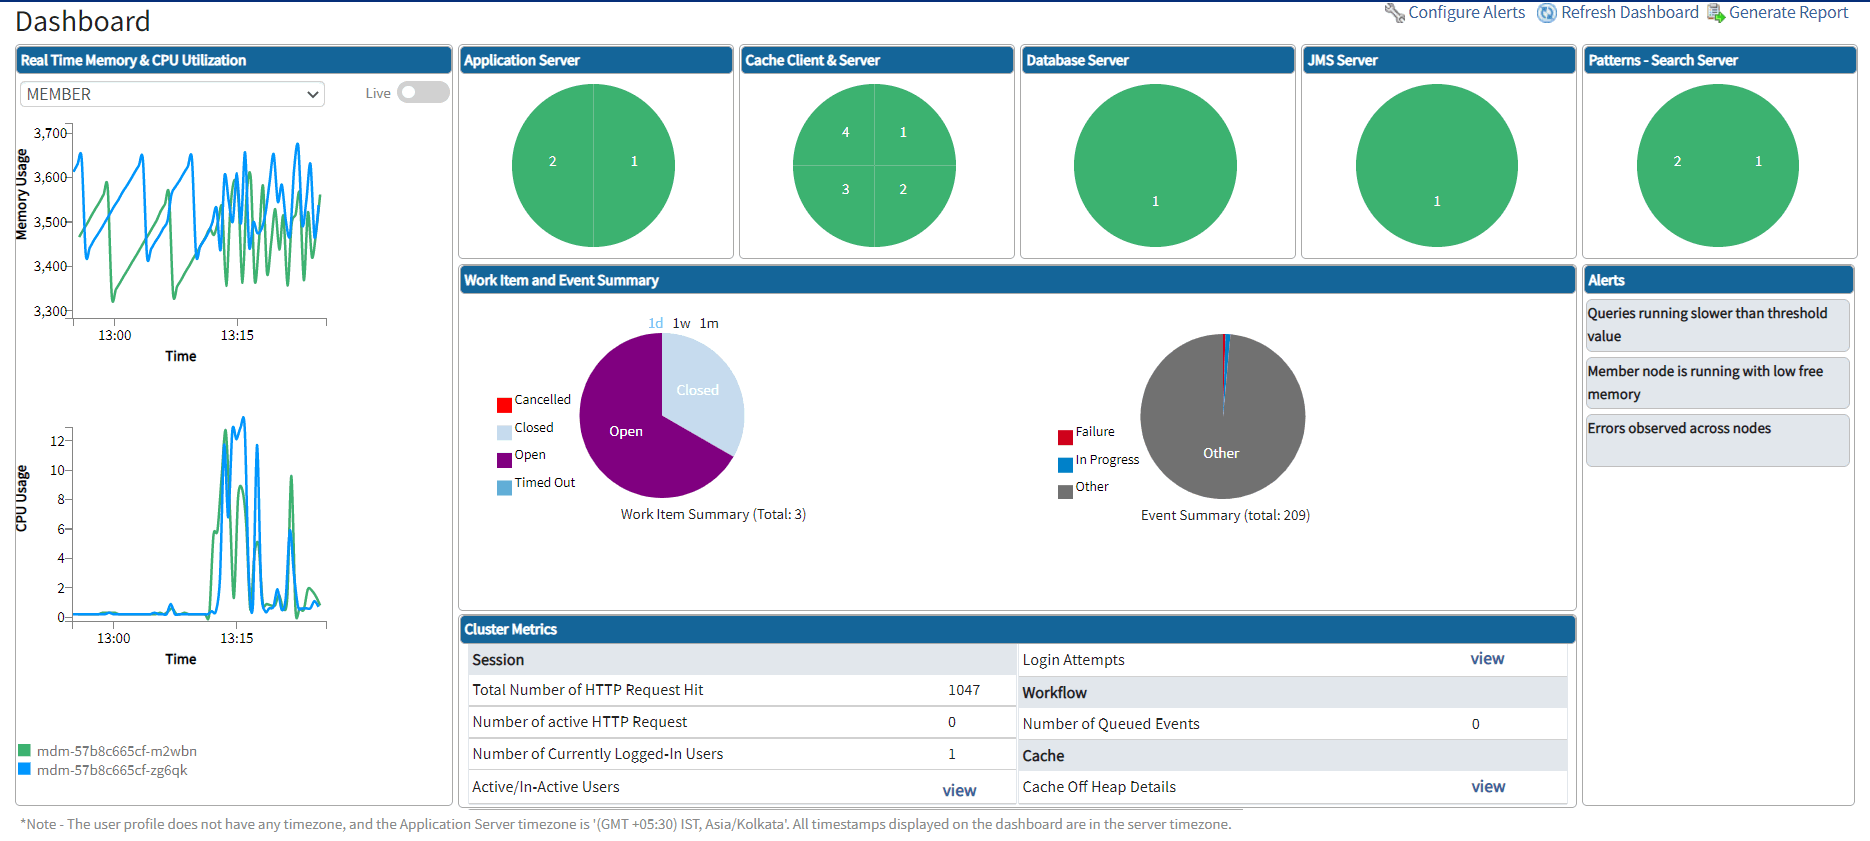The image size is (1870, 841).
Task: Open the Active/In-Active Users view link
Action: [x=959, y=790]
